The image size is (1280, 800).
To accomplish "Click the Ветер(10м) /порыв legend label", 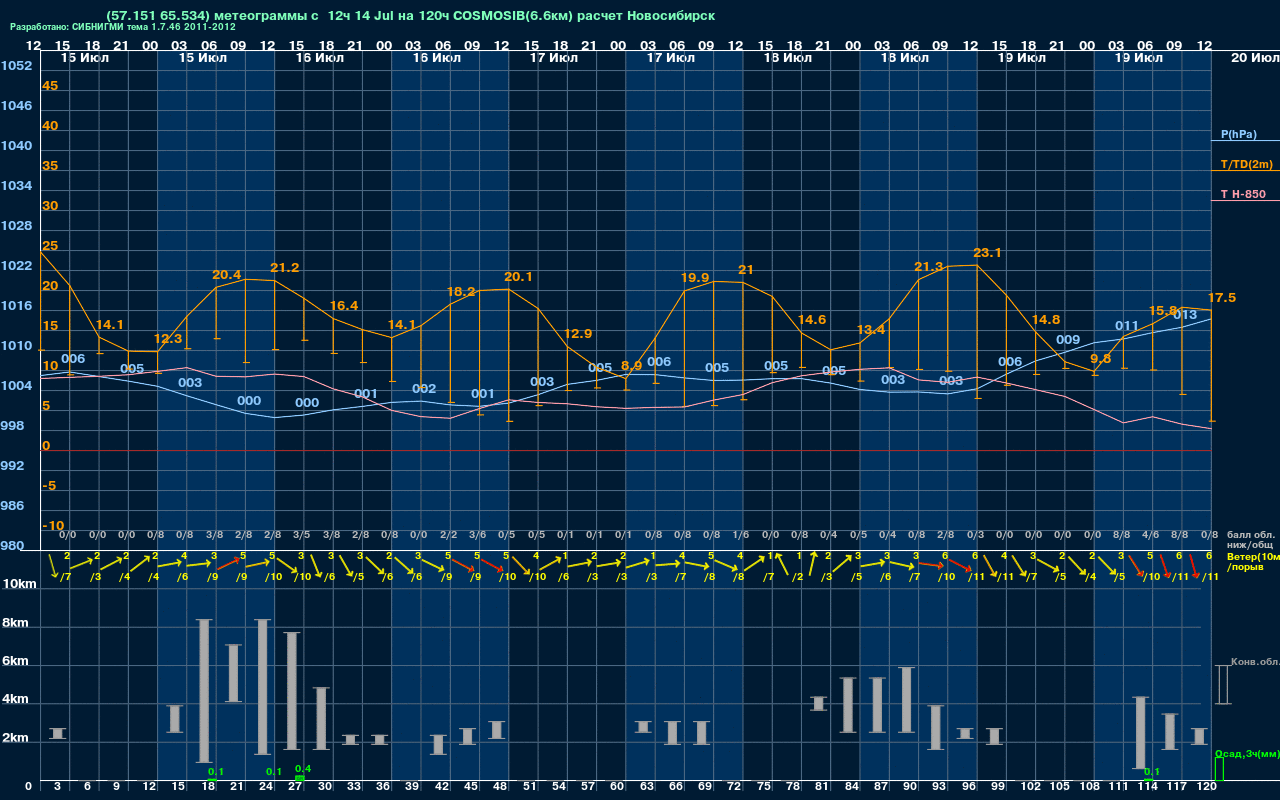I will tap(1253, 561).
